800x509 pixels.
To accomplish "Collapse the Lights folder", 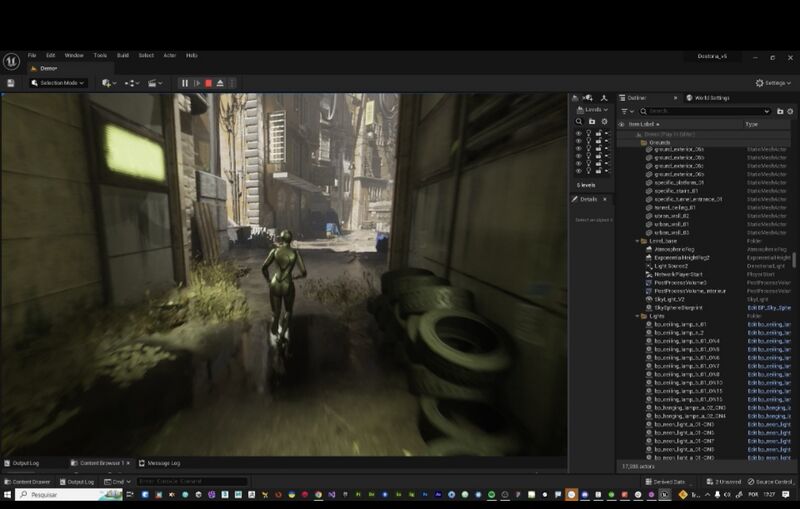I will click(637, 316).
